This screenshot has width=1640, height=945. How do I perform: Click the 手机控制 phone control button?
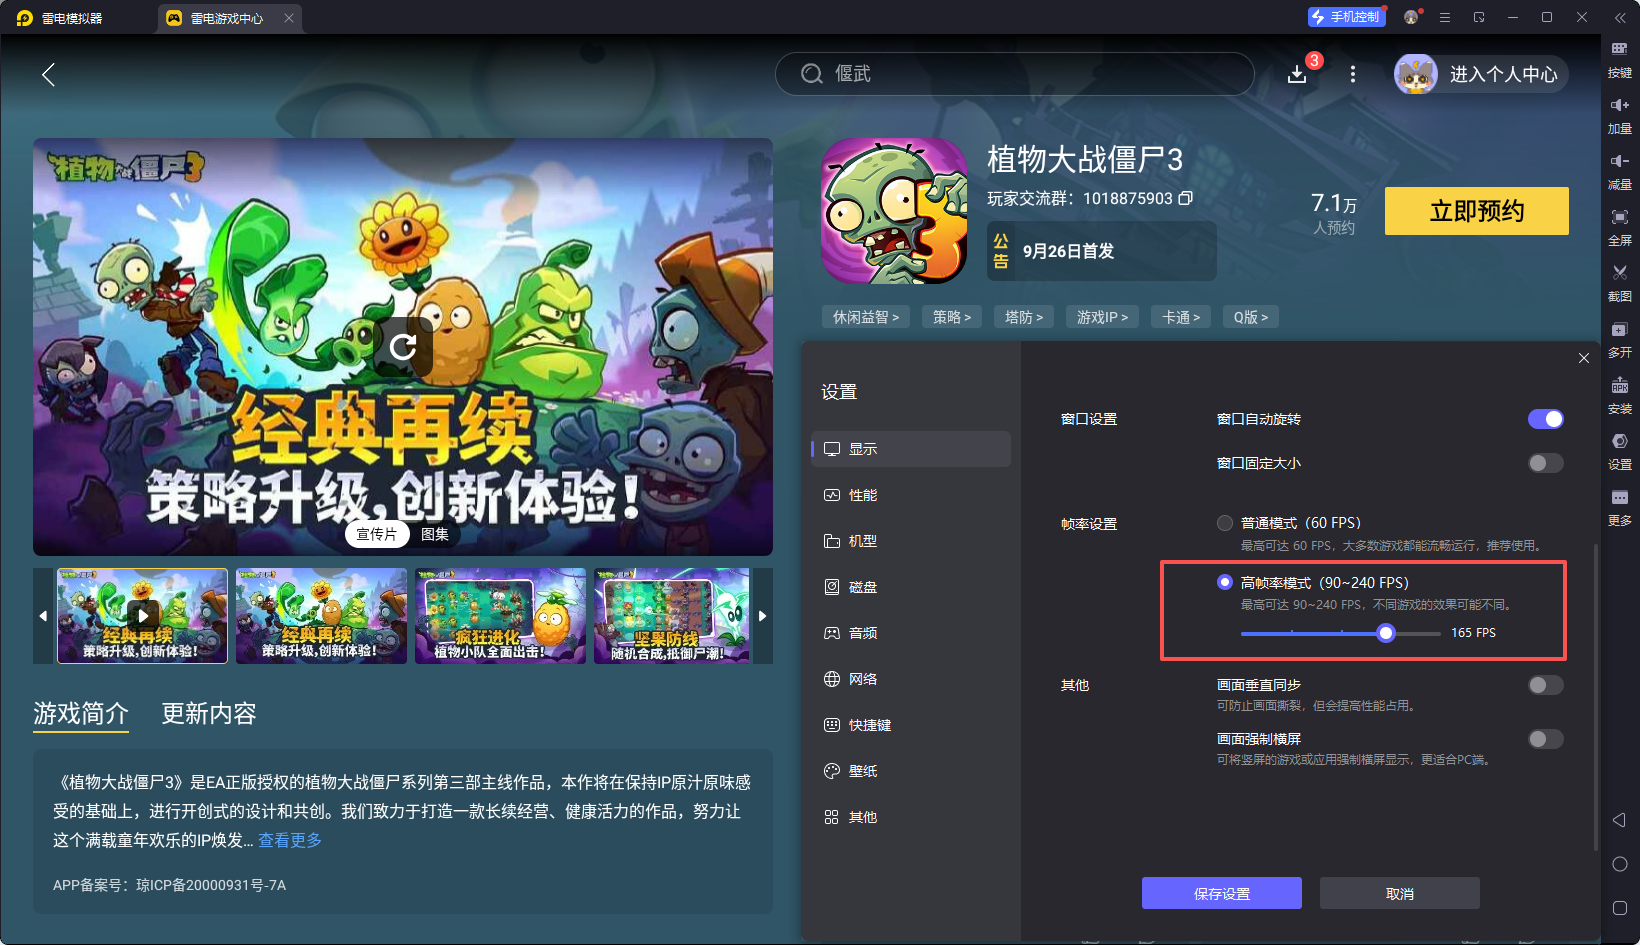coord(1346,17)
